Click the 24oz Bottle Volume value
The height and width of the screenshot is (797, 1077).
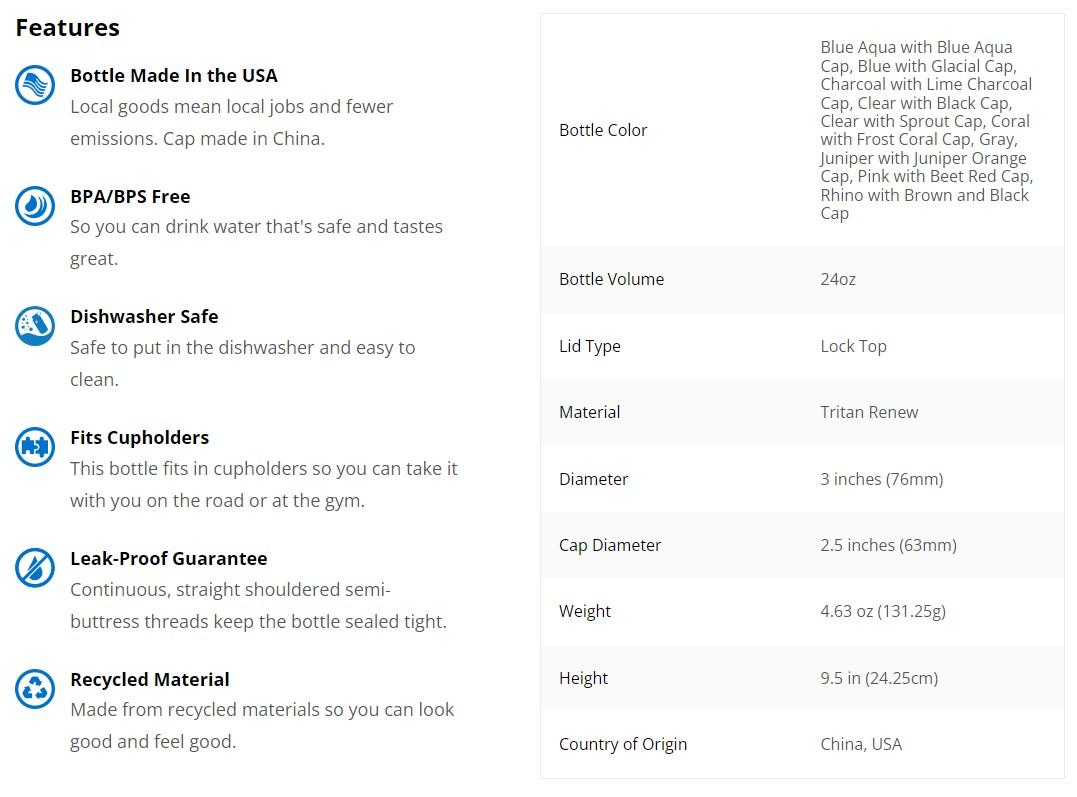(x=838, y=280)
